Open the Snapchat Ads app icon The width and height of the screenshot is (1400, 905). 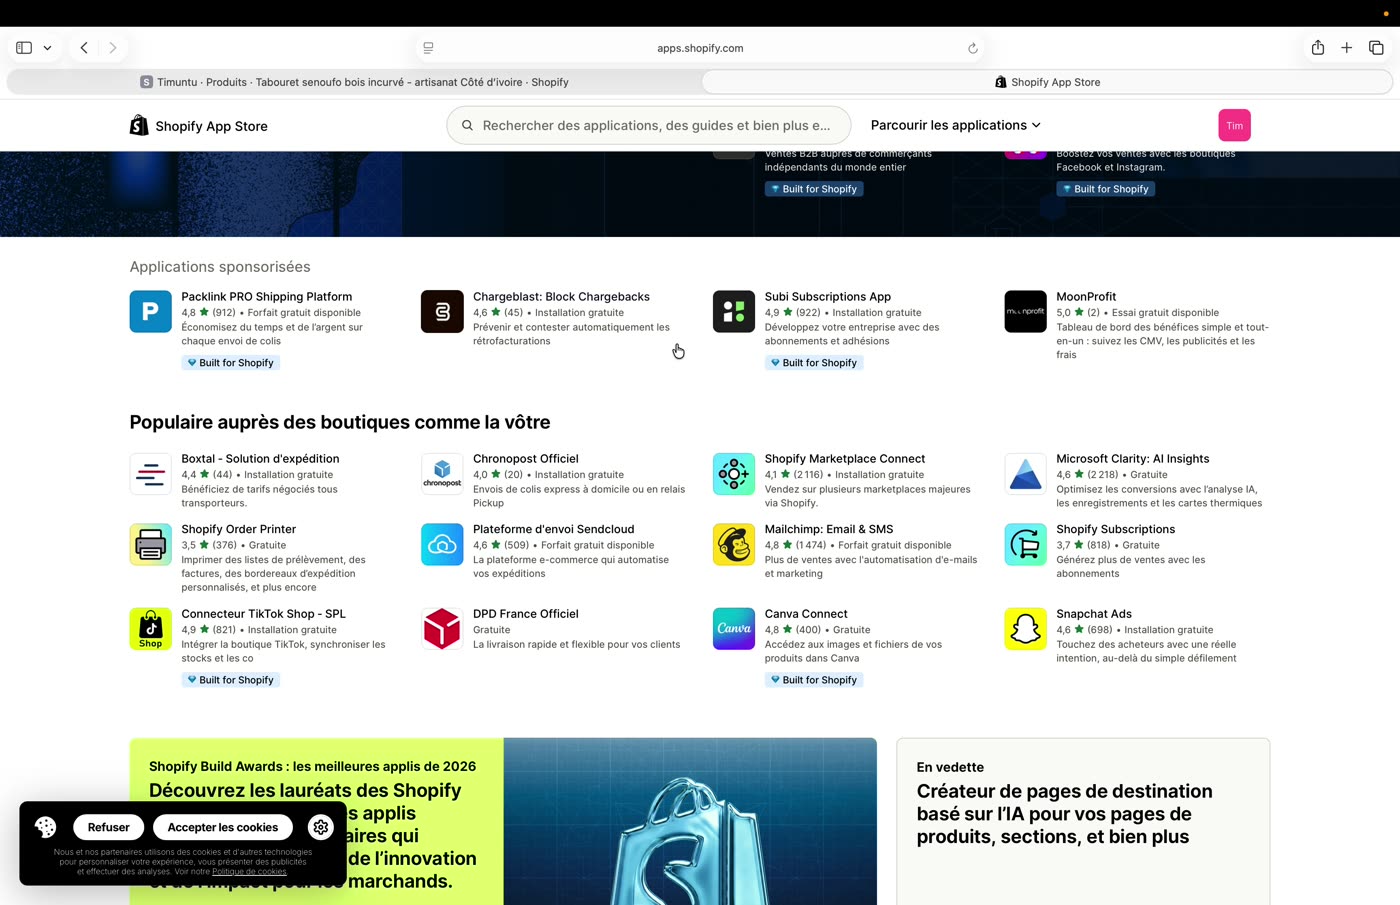[1025, 629]
